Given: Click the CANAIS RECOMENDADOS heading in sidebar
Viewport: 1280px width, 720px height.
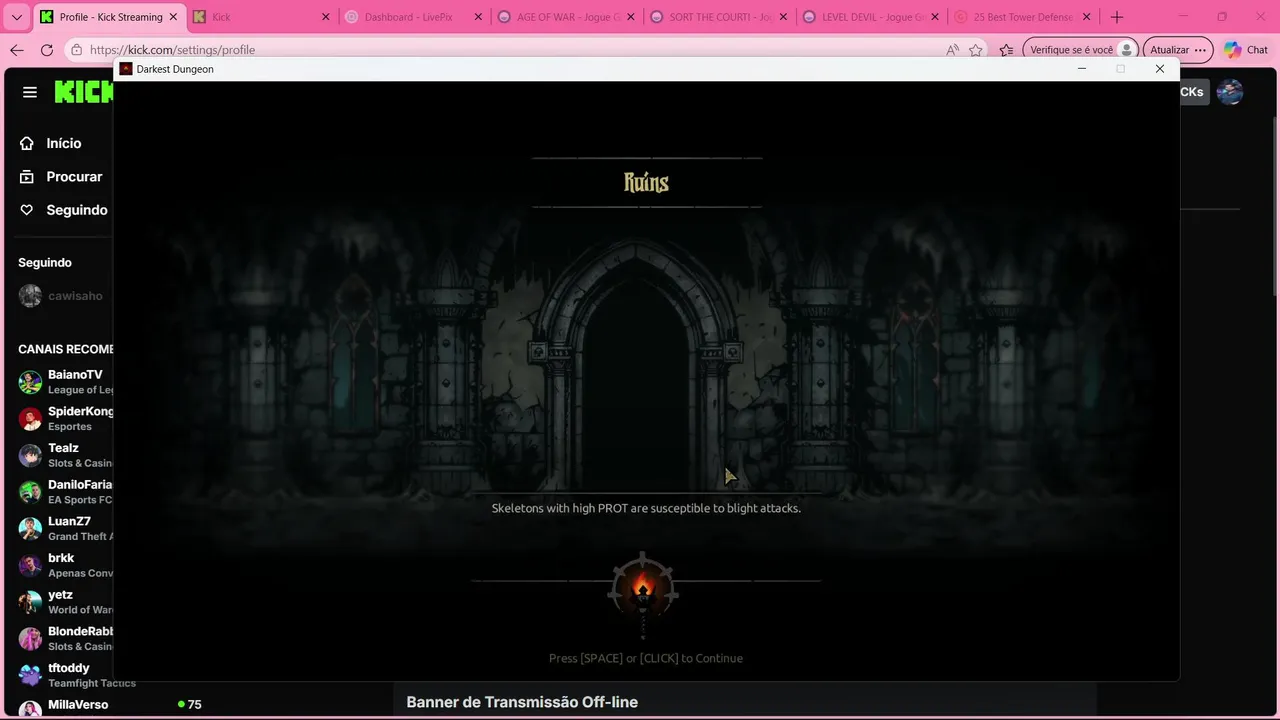Looking at the screenshot, I should (66, 349).
